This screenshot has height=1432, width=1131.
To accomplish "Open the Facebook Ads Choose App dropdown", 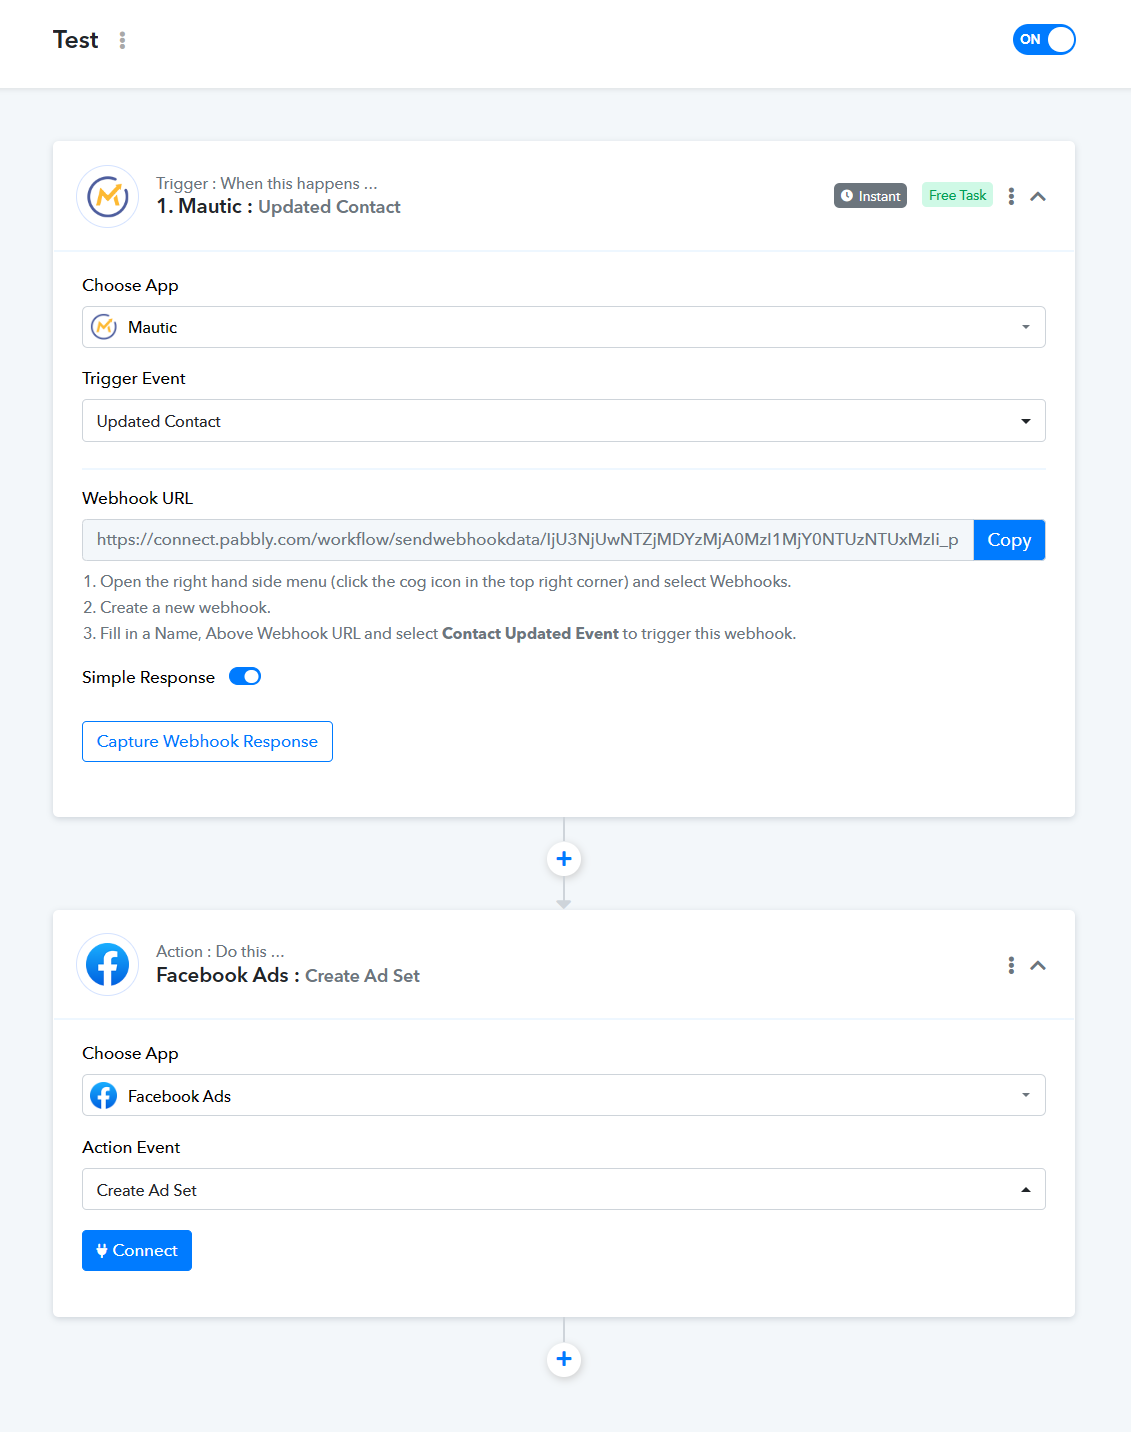I will pos(564,1095).
